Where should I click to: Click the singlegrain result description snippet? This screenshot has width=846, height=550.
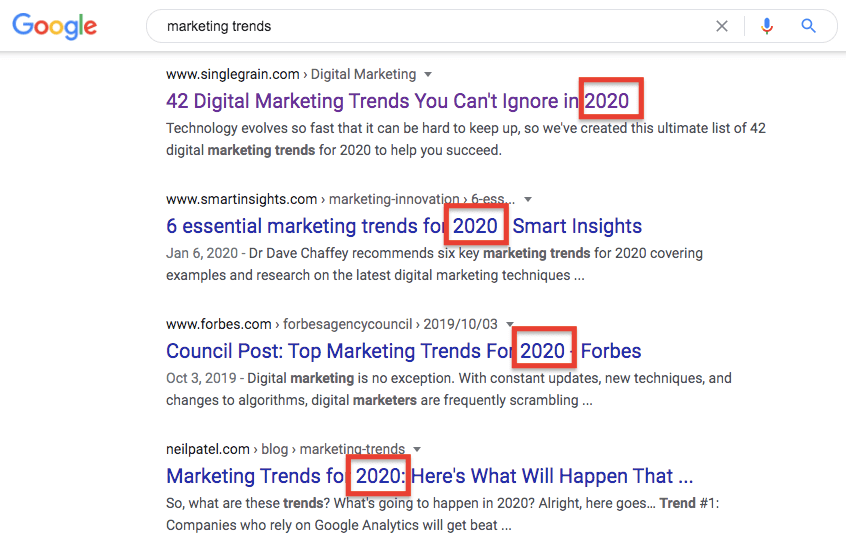(x=466, y=139)
